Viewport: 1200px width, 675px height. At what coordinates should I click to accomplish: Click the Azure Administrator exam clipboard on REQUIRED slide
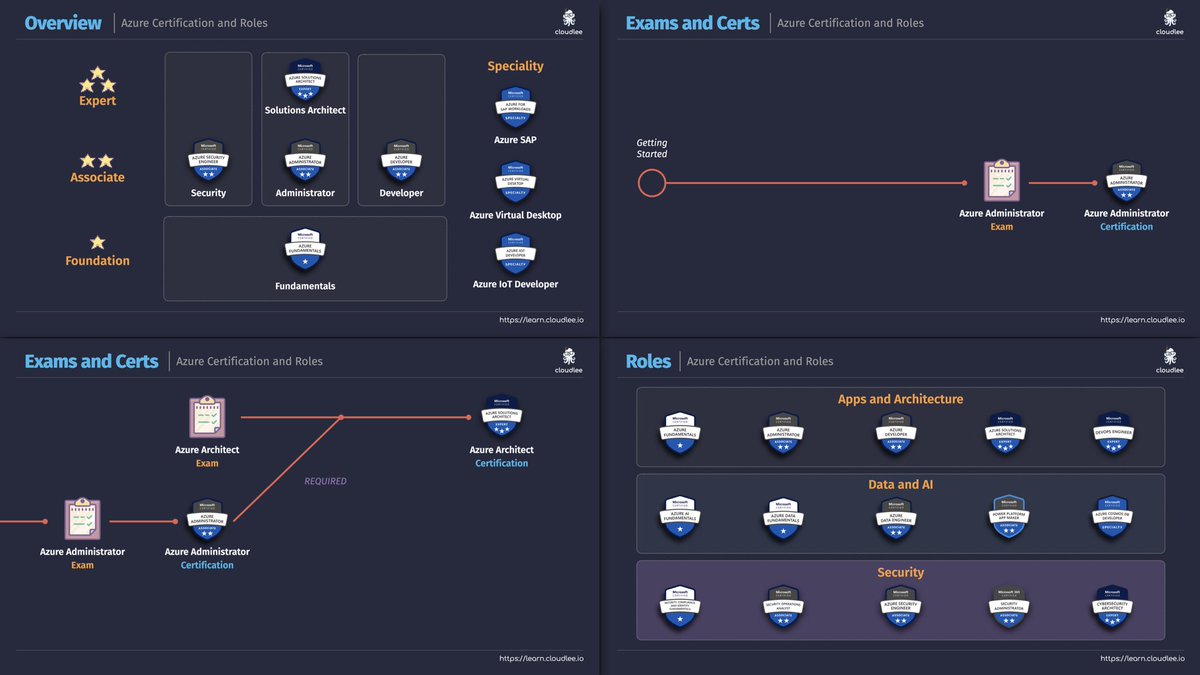click(82, 520)
